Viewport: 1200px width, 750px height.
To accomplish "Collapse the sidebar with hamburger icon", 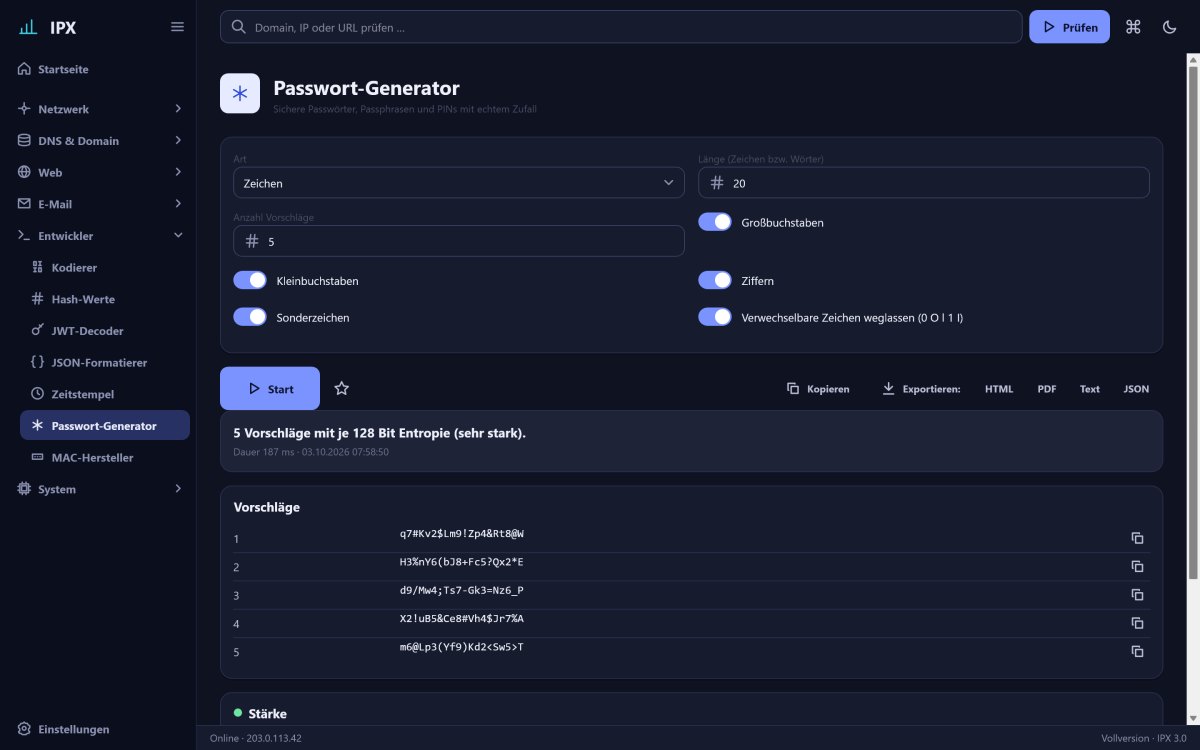I will pyautogui.click(x=177, y=27).
